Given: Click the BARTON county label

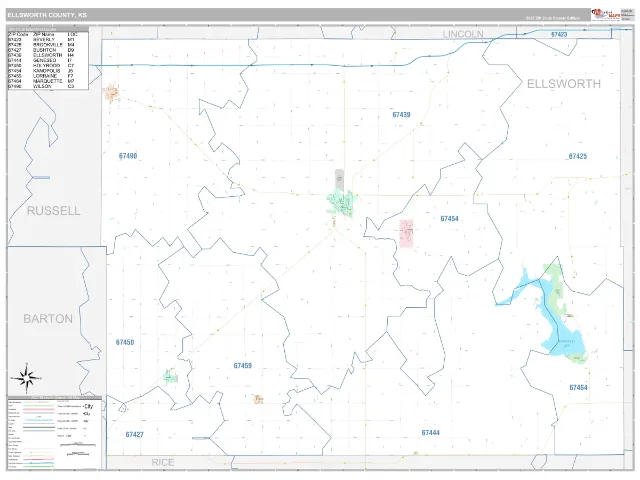Looking at the screenshot, I should 48,319.
